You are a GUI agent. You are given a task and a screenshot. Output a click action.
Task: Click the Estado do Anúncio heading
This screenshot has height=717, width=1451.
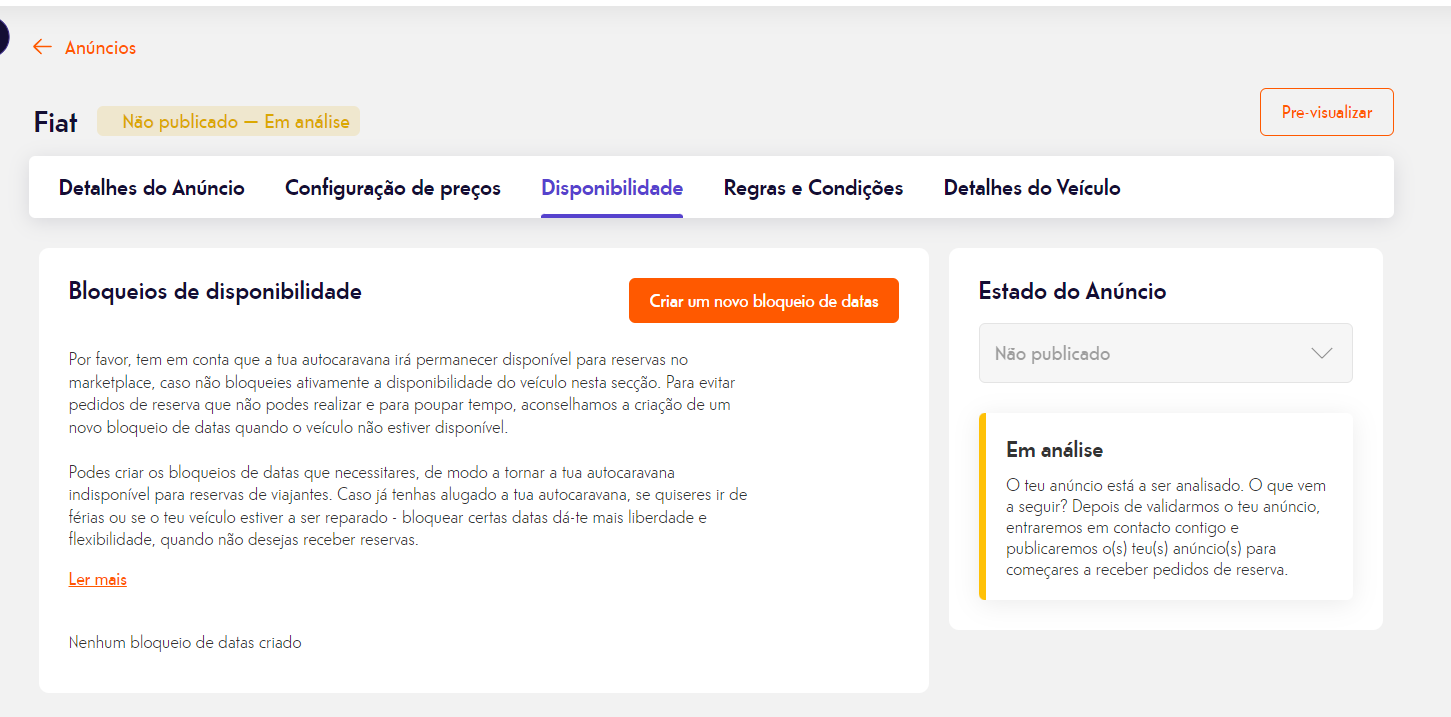[x=1072, y=292]
